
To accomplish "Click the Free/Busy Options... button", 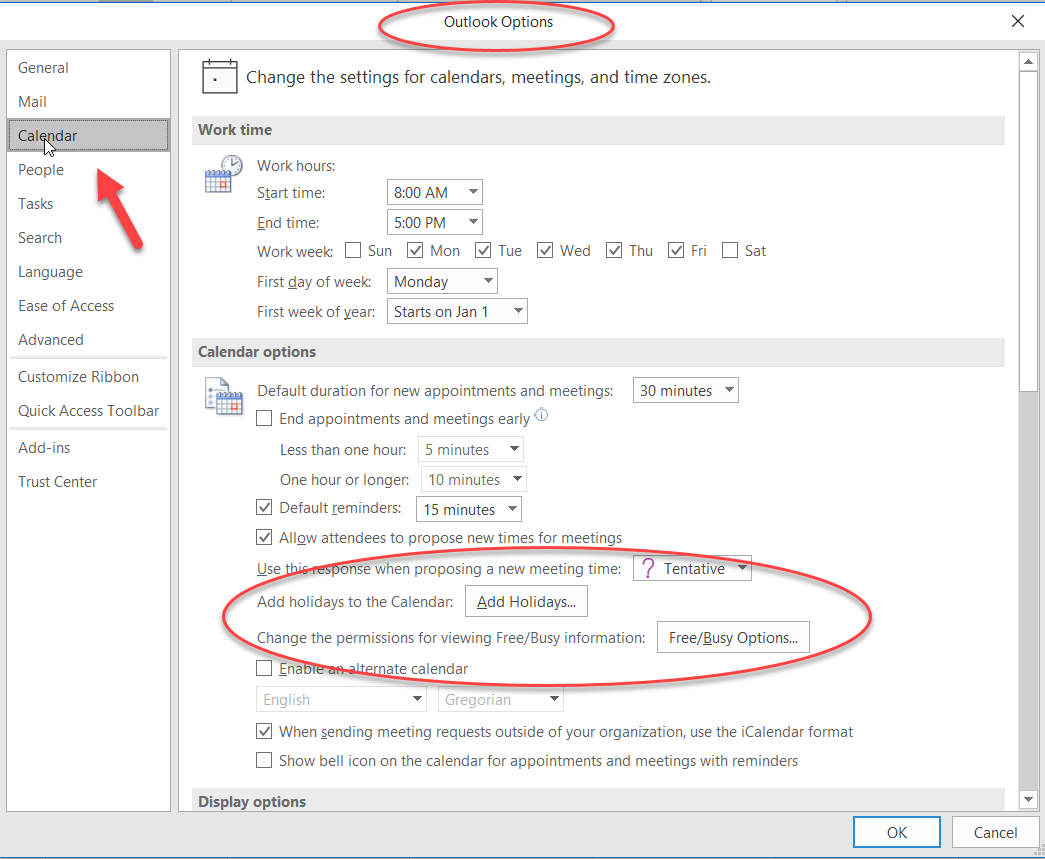I will [733, 637].
